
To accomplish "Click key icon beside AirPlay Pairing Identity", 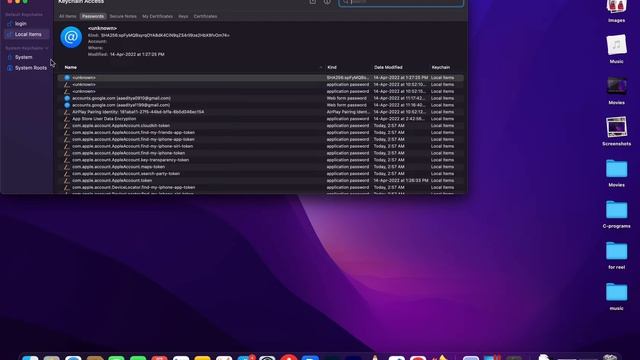I will point(67,112).
